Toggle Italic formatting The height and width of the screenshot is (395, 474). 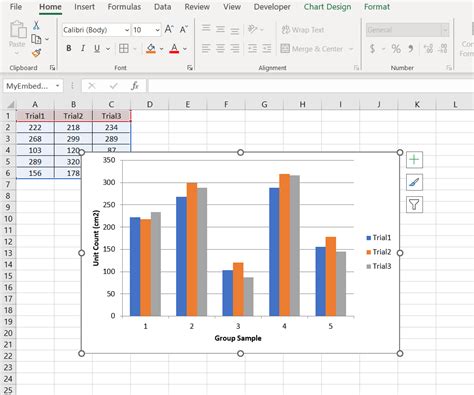click(x=83, y=48)
